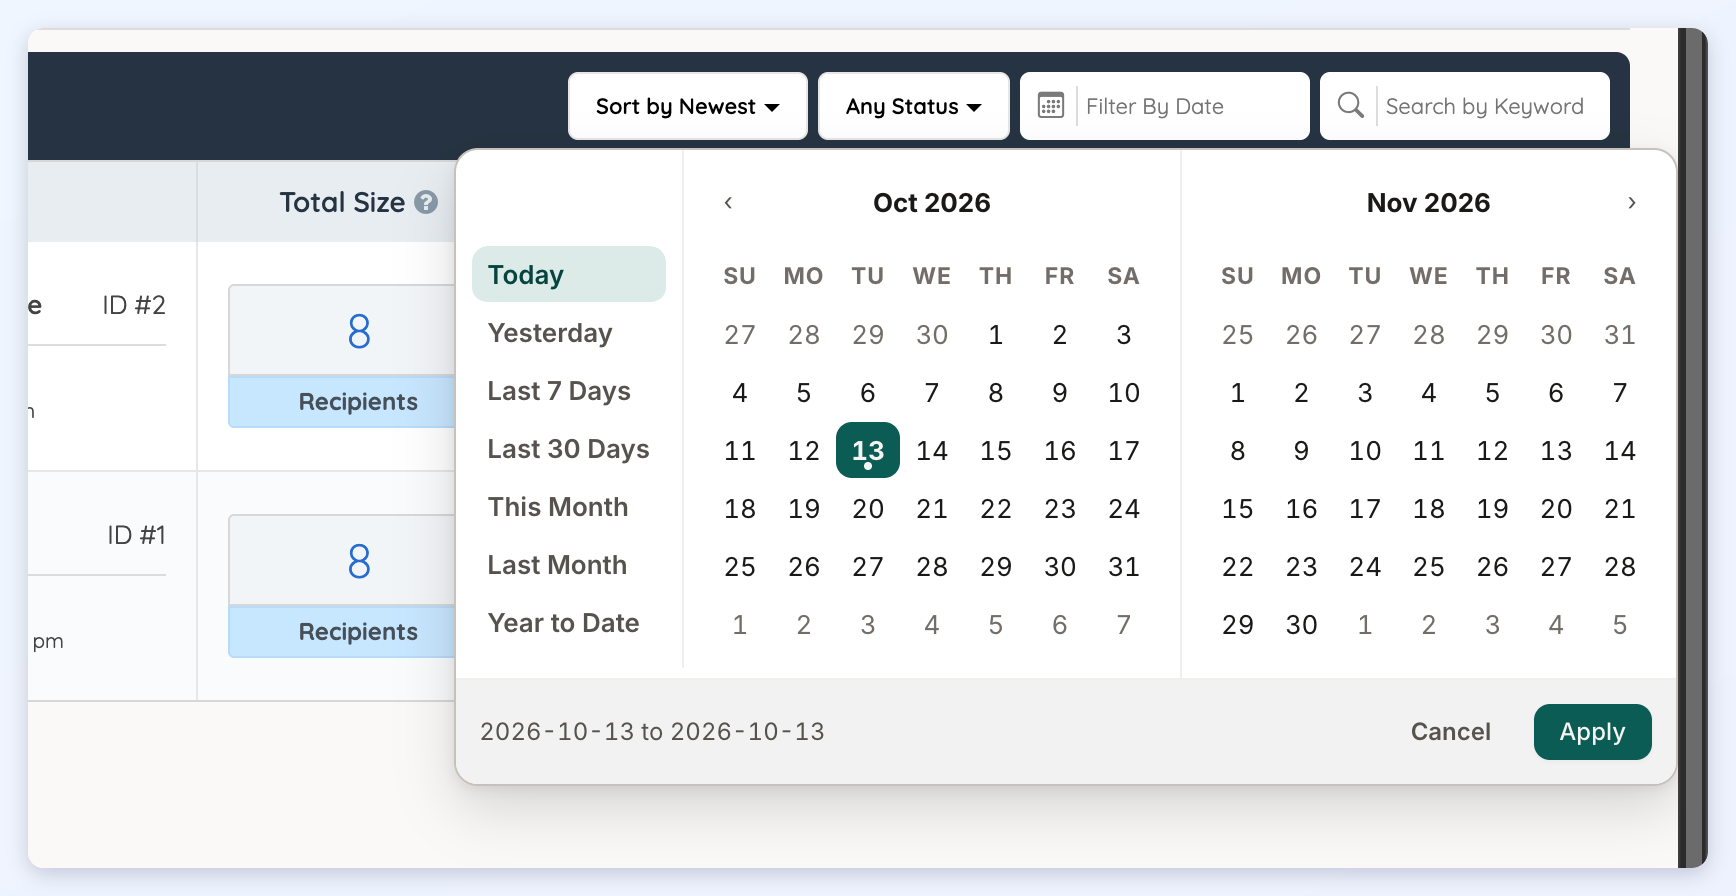Select the Today preset range
Viewport: 1736px width, 896px height.
569,274
